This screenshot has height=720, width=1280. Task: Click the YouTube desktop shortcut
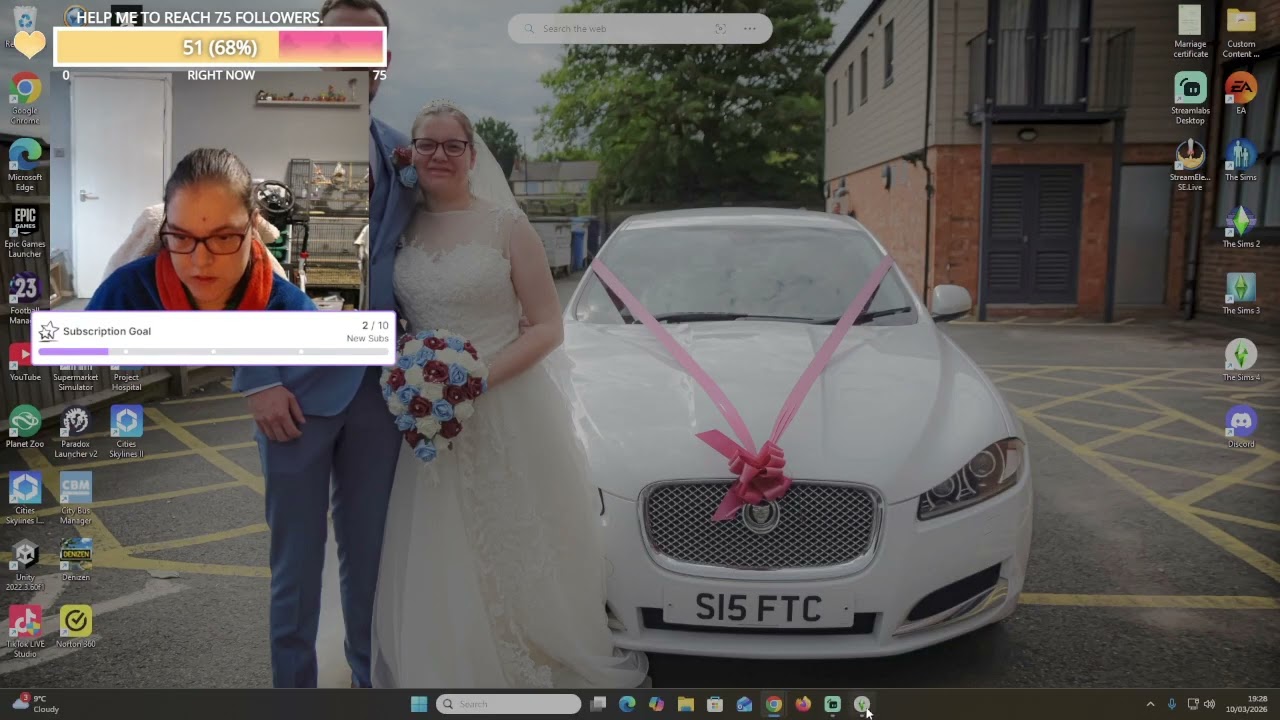coord(25,362)
